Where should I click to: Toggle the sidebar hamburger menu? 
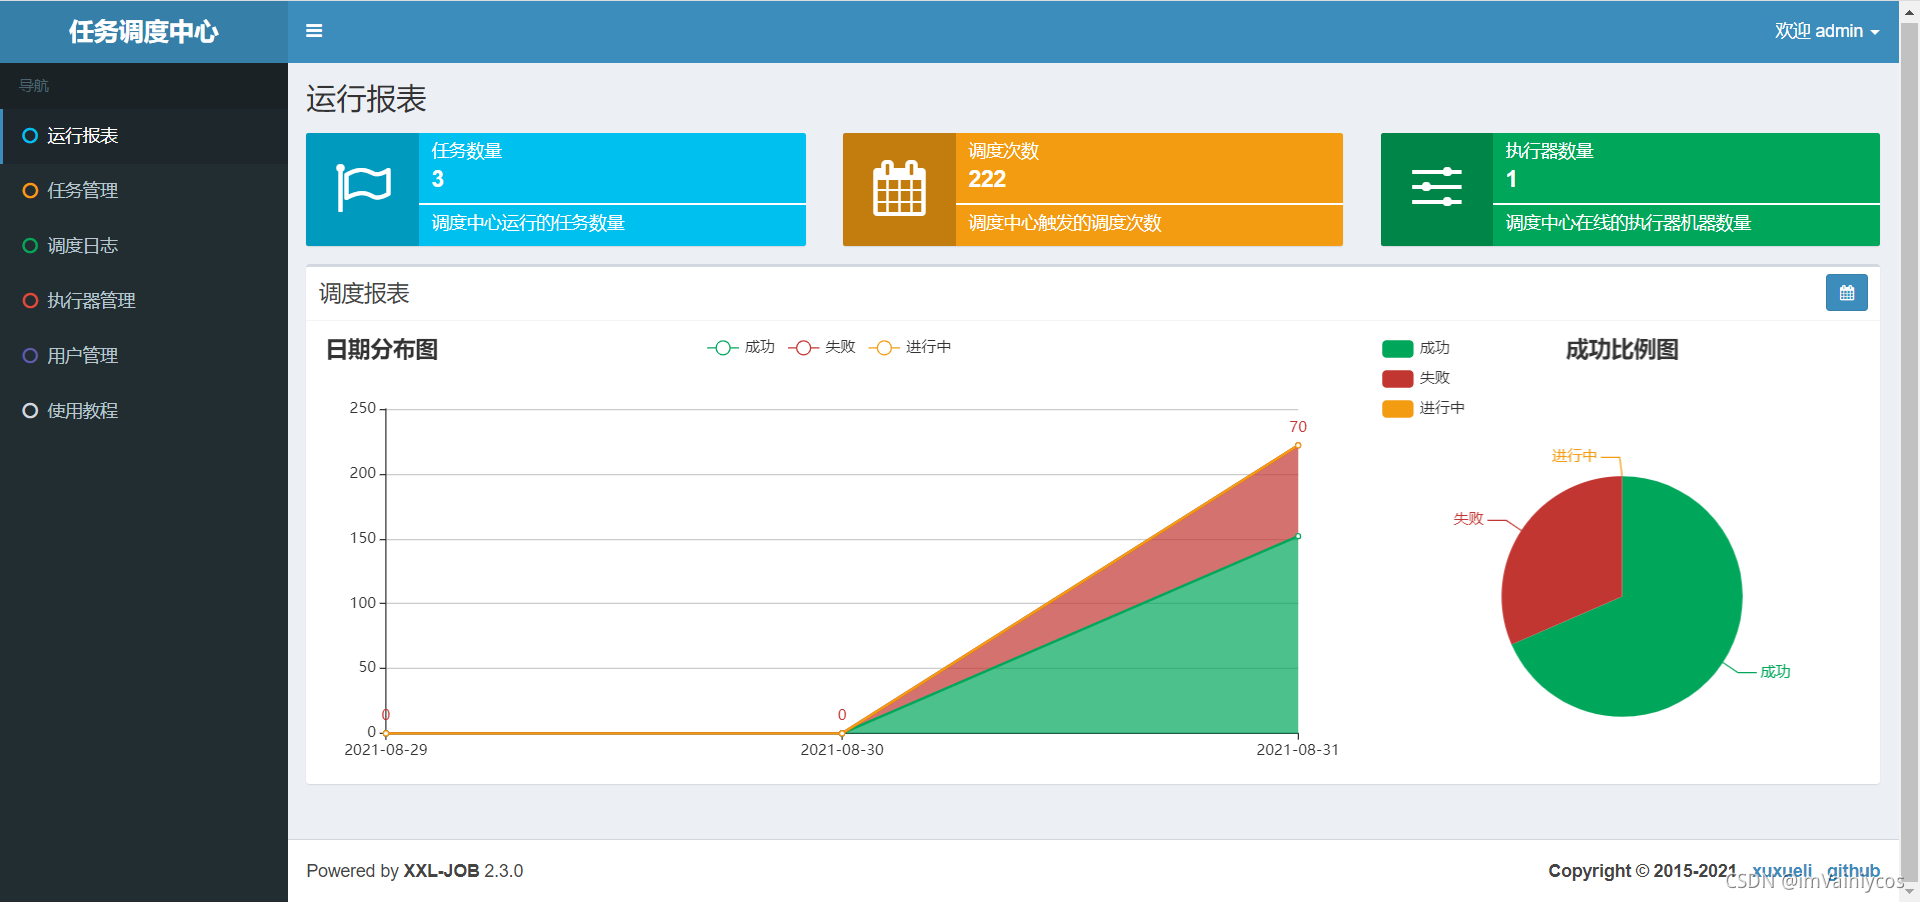[314, 31]
